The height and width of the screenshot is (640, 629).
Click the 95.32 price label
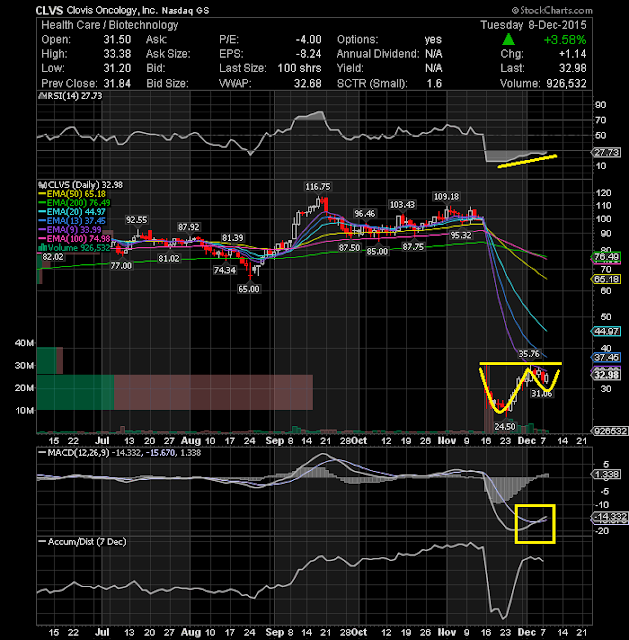(460, 236)
